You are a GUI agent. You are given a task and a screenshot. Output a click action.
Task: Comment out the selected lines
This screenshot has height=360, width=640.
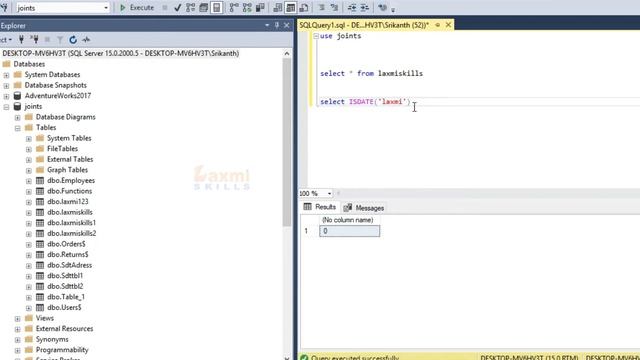pos(321,8)
